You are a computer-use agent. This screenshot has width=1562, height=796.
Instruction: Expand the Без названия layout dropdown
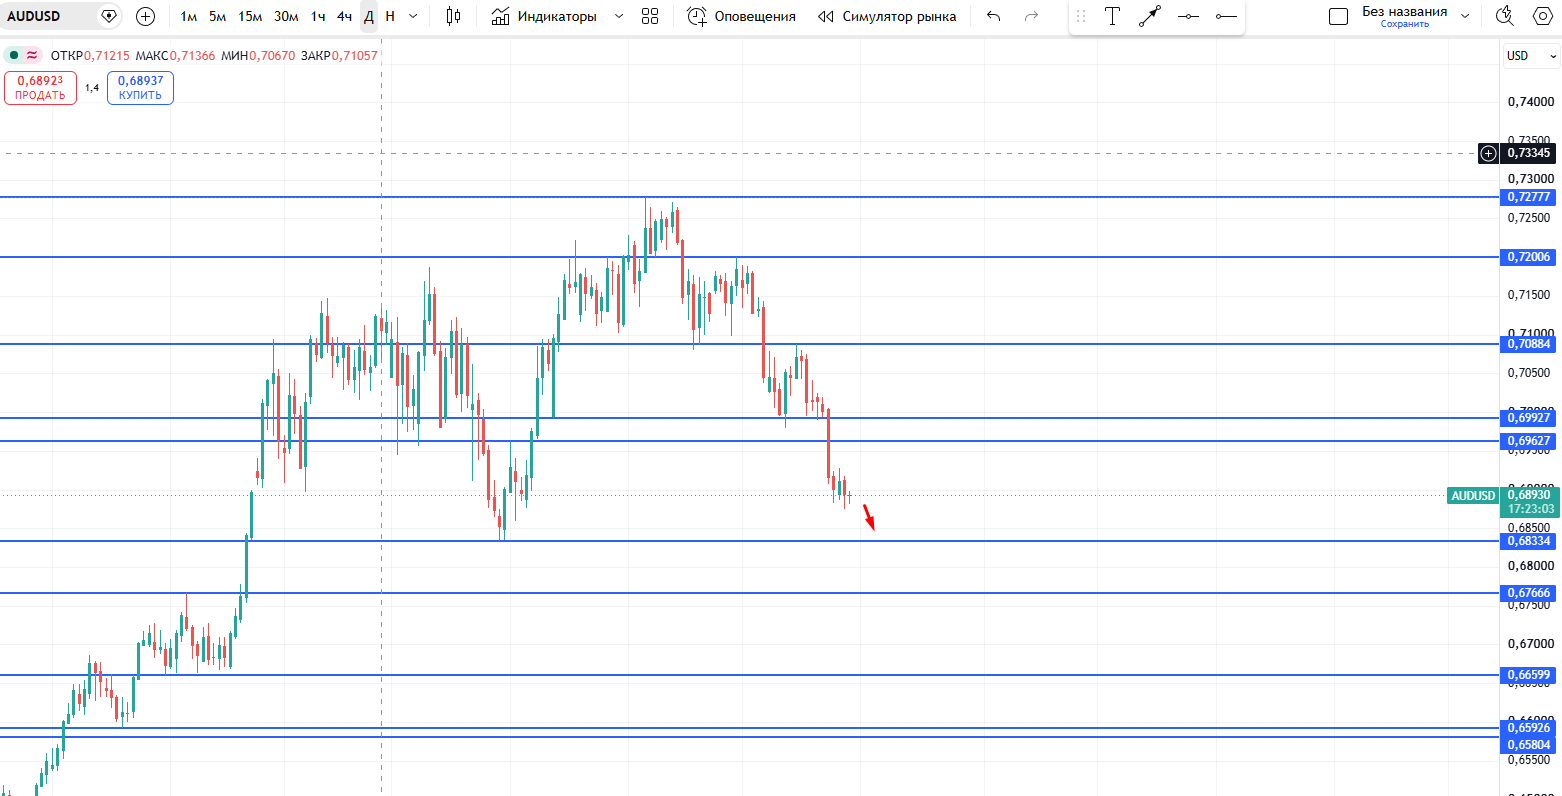(x=1465, y=16)
